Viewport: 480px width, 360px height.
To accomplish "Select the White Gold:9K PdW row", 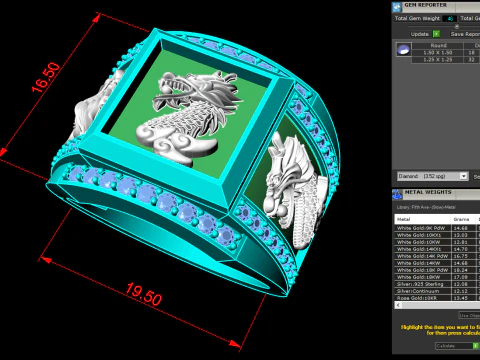I will pos(437,228).
